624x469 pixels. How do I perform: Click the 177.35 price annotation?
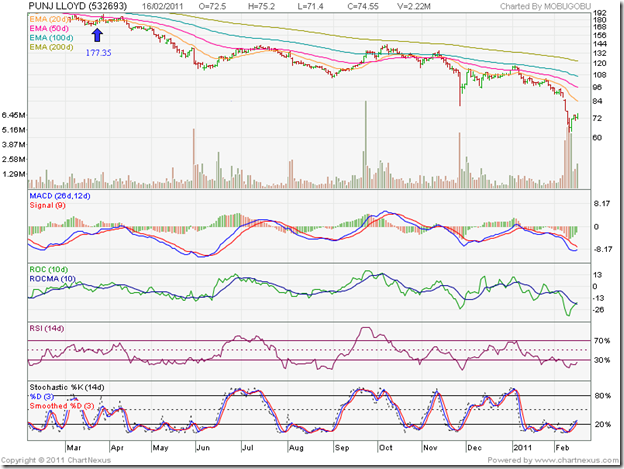pyautogui.click(x=96, y=48)
